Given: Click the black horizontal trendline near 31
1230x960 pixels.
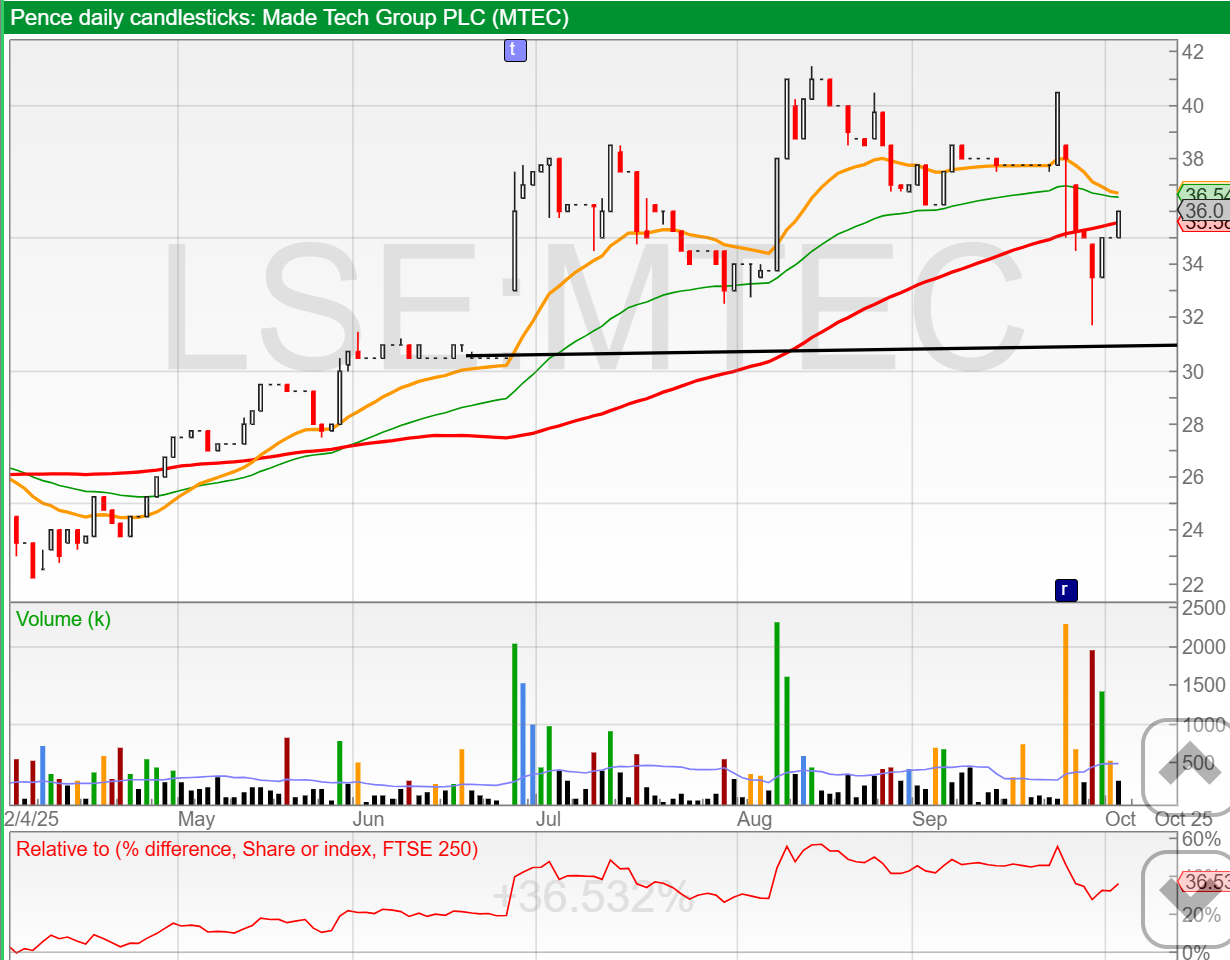Looking at the screenshot, I should click(x=800, y=350).
